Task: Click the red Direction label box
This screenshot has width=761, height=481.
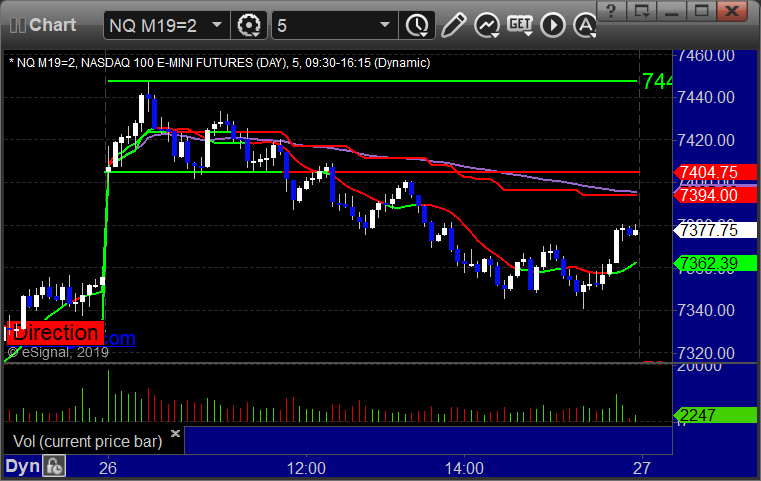Action: tap(55, 333)
